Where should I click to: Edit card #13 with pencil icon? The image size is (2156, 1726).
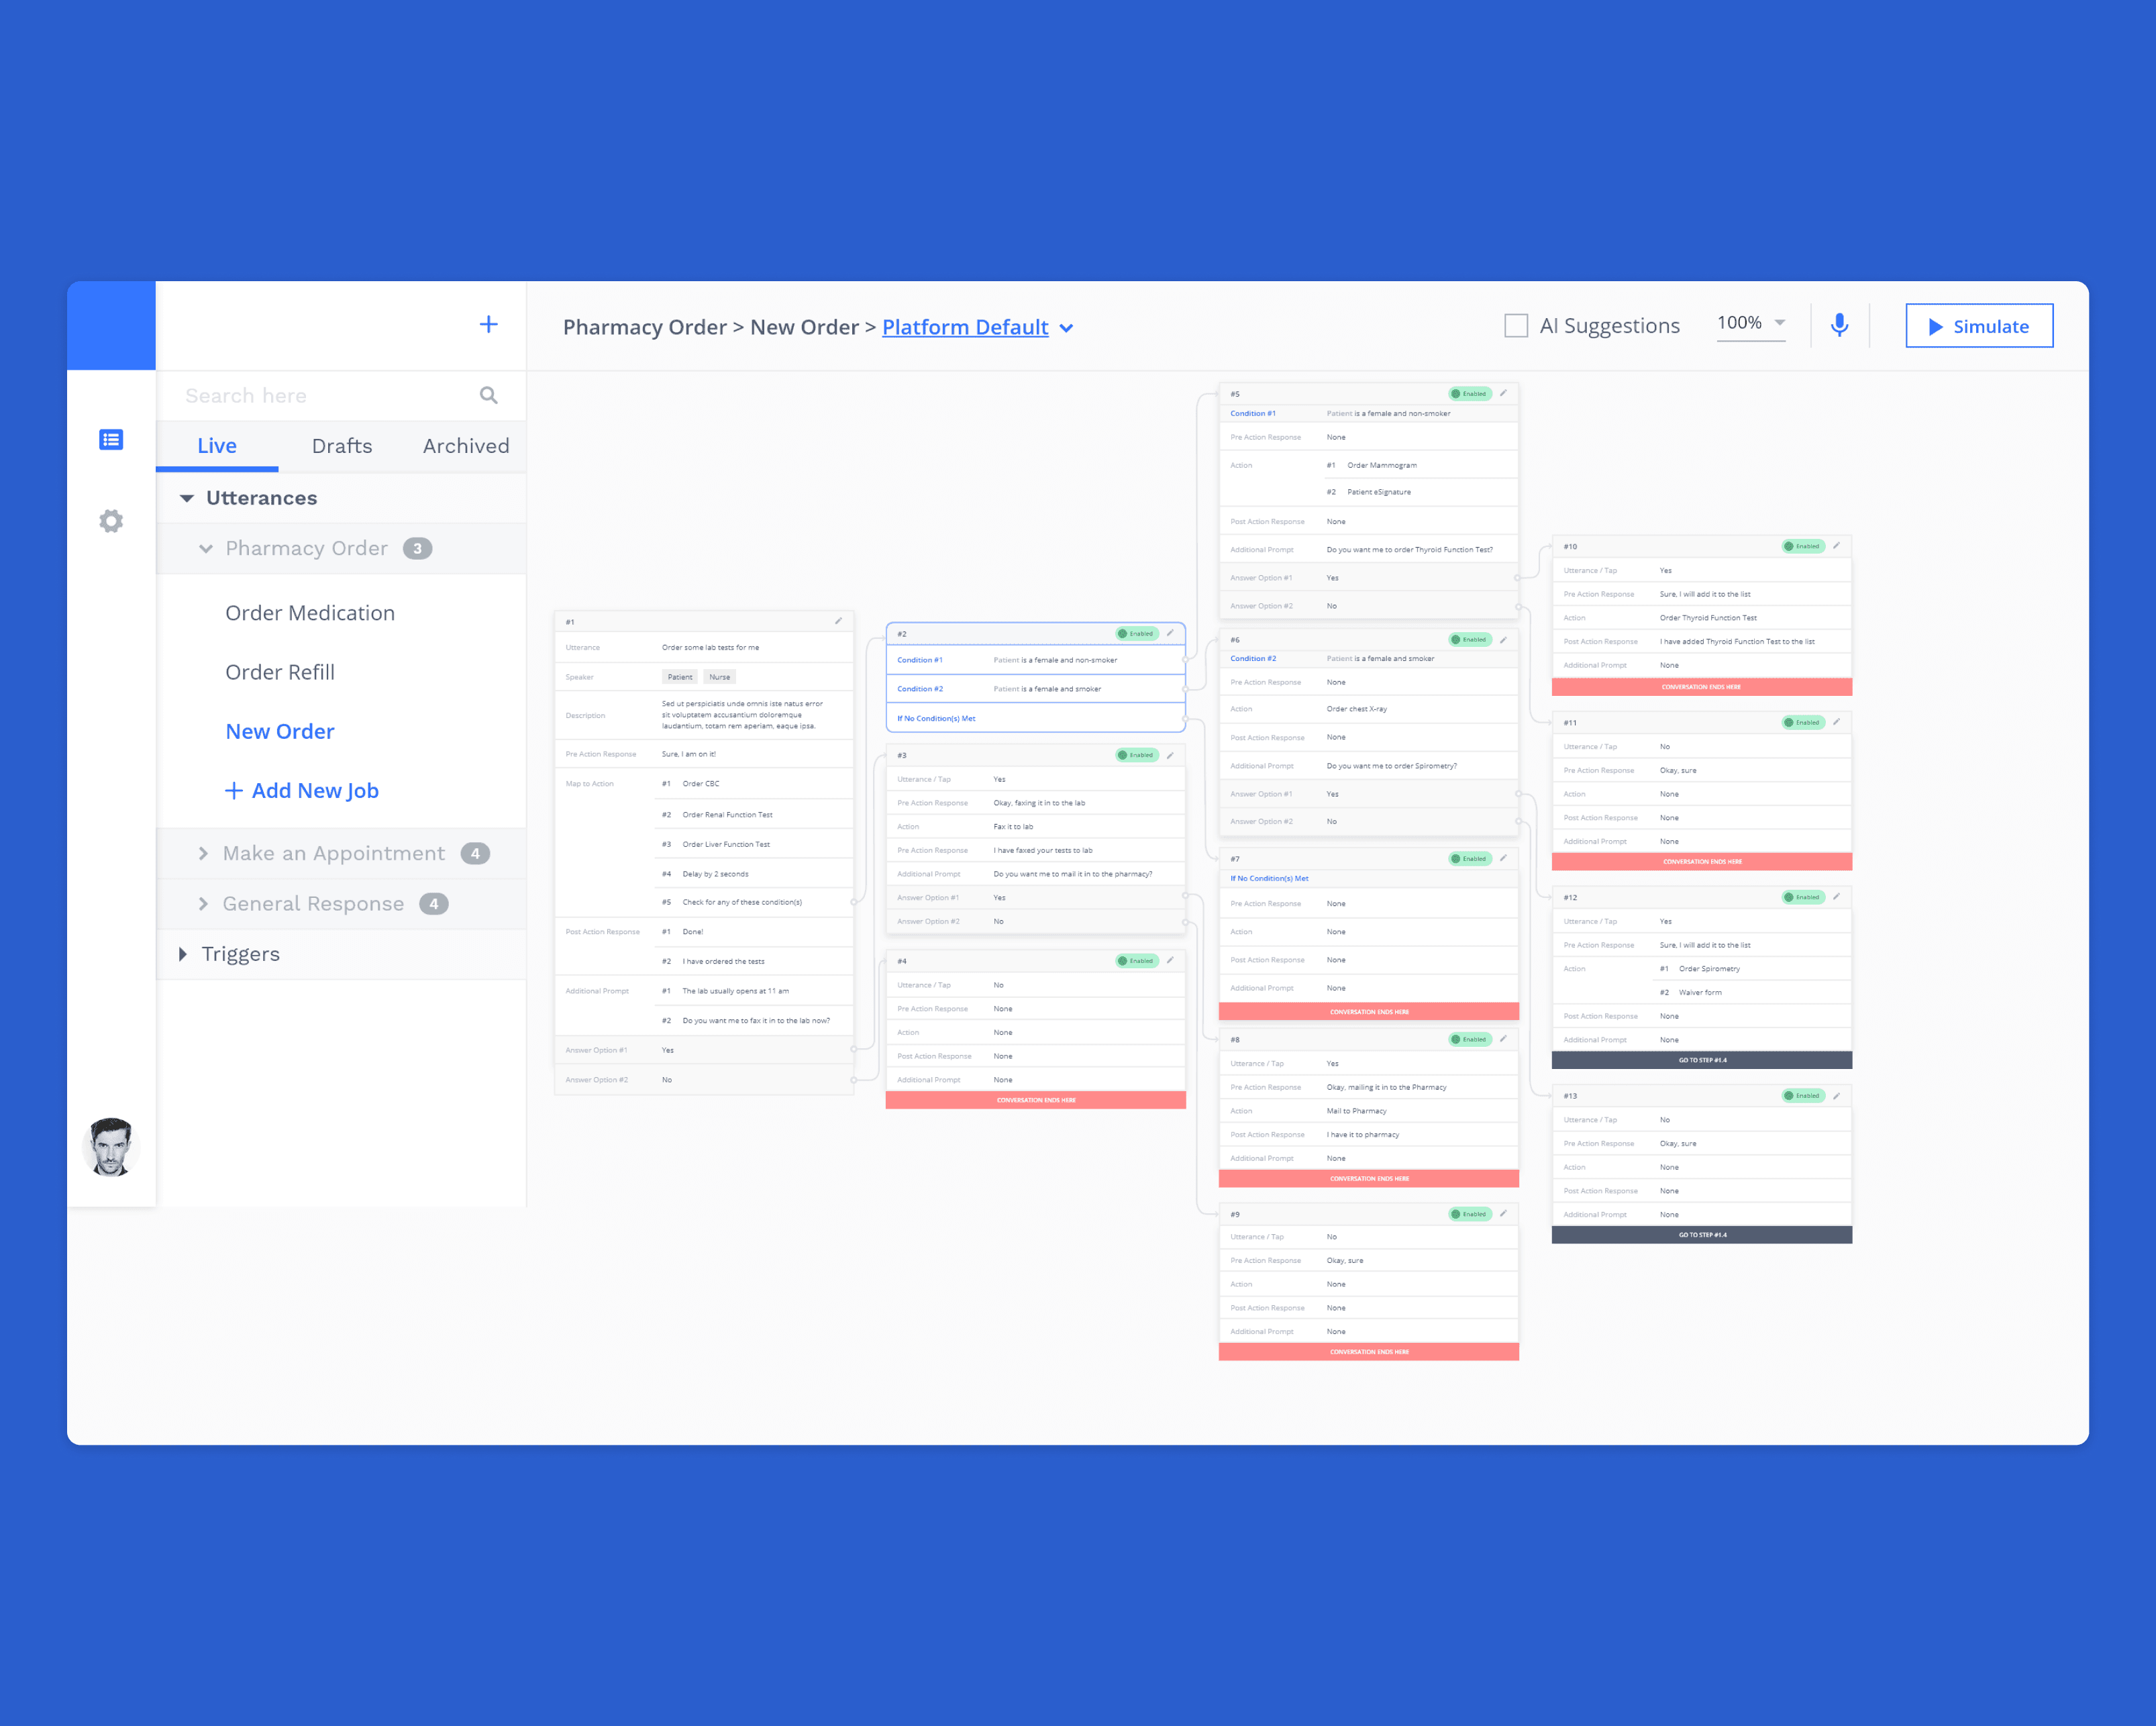pyautogui.click(x=1836, y=1096)
